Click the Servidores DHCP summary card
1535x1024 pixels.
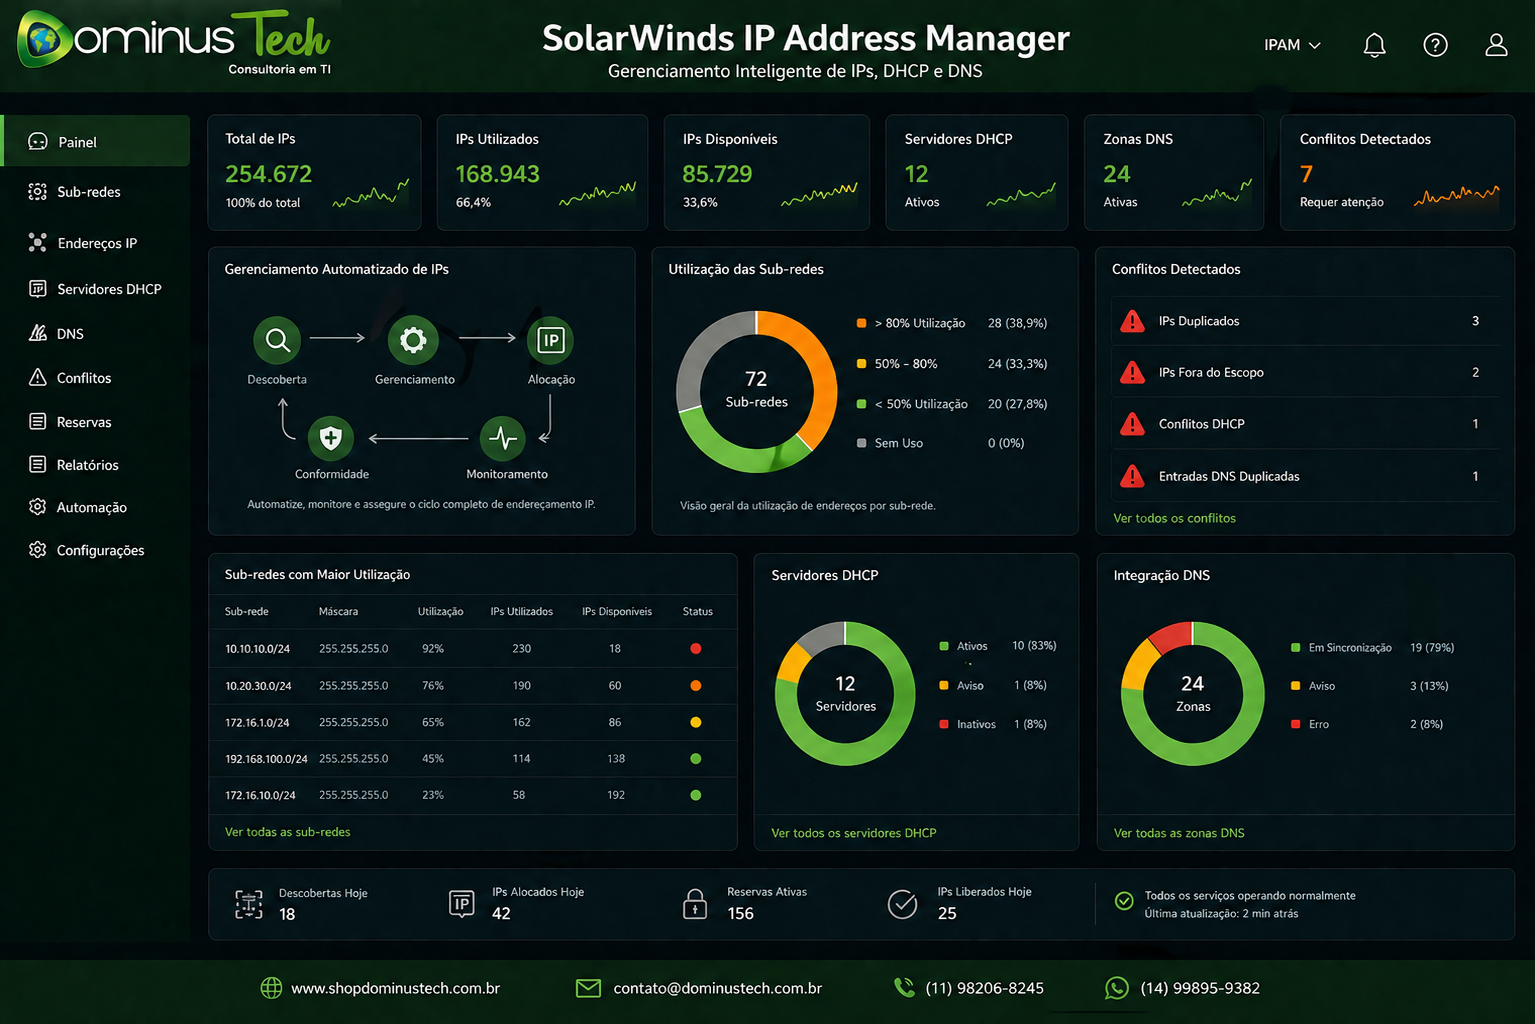pos(976,172)
